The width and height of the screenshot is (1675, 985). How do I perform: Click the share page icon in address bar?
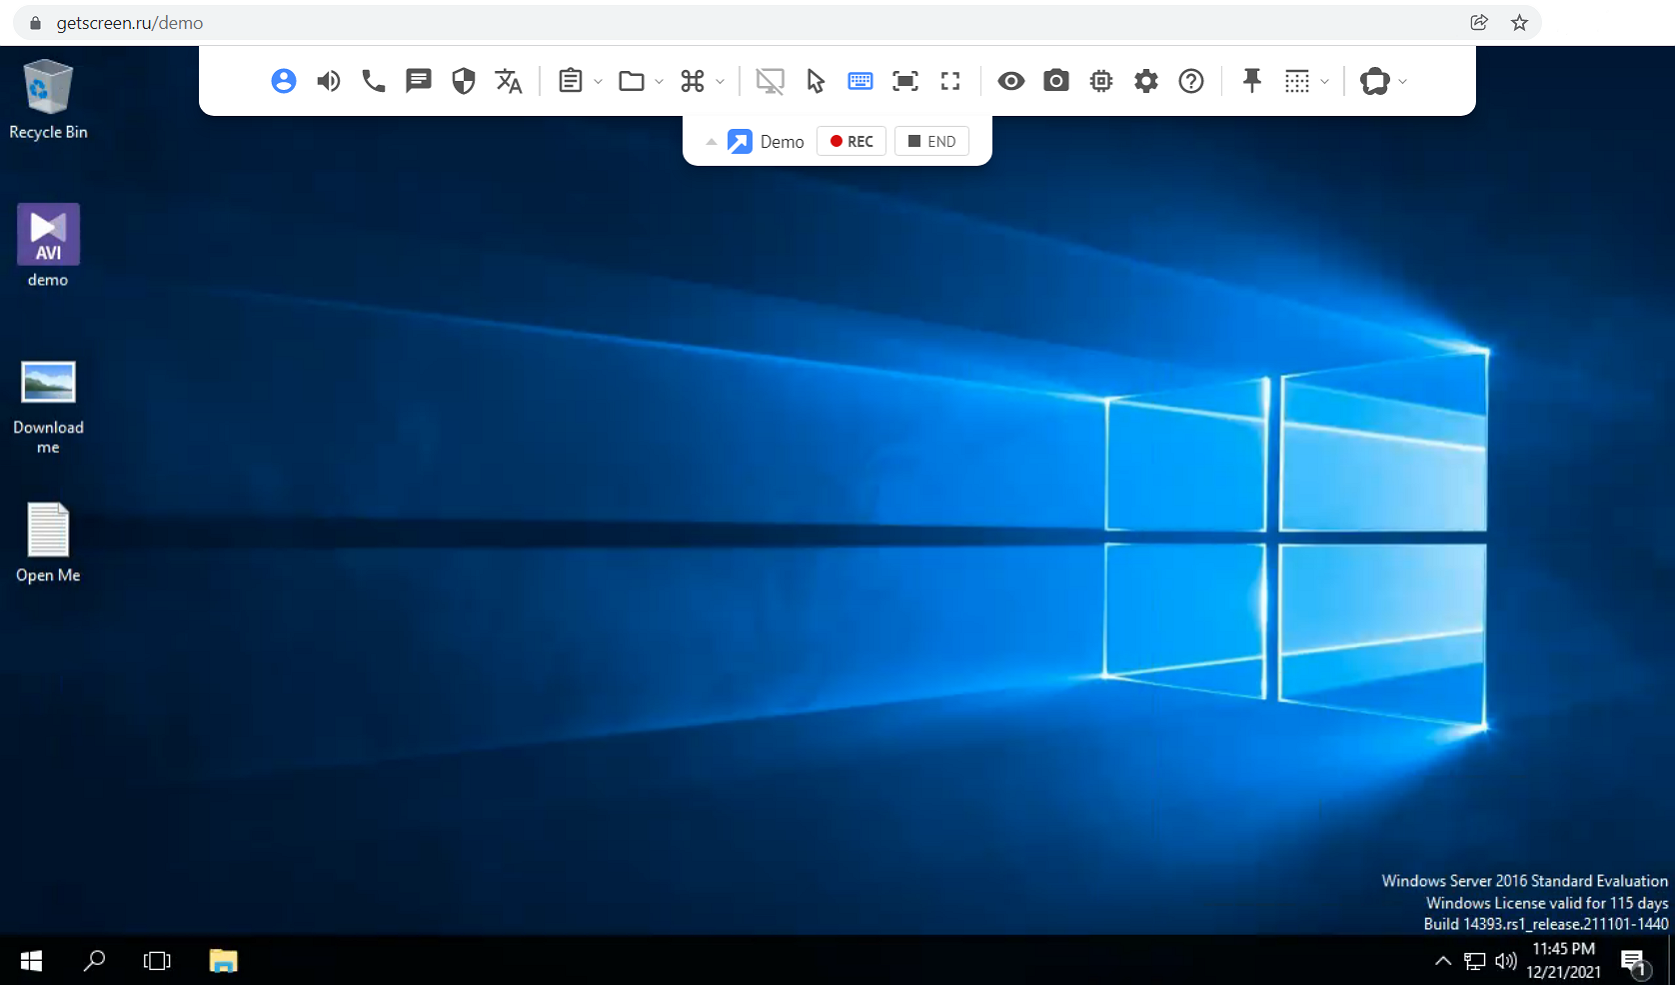[1479, 22]
